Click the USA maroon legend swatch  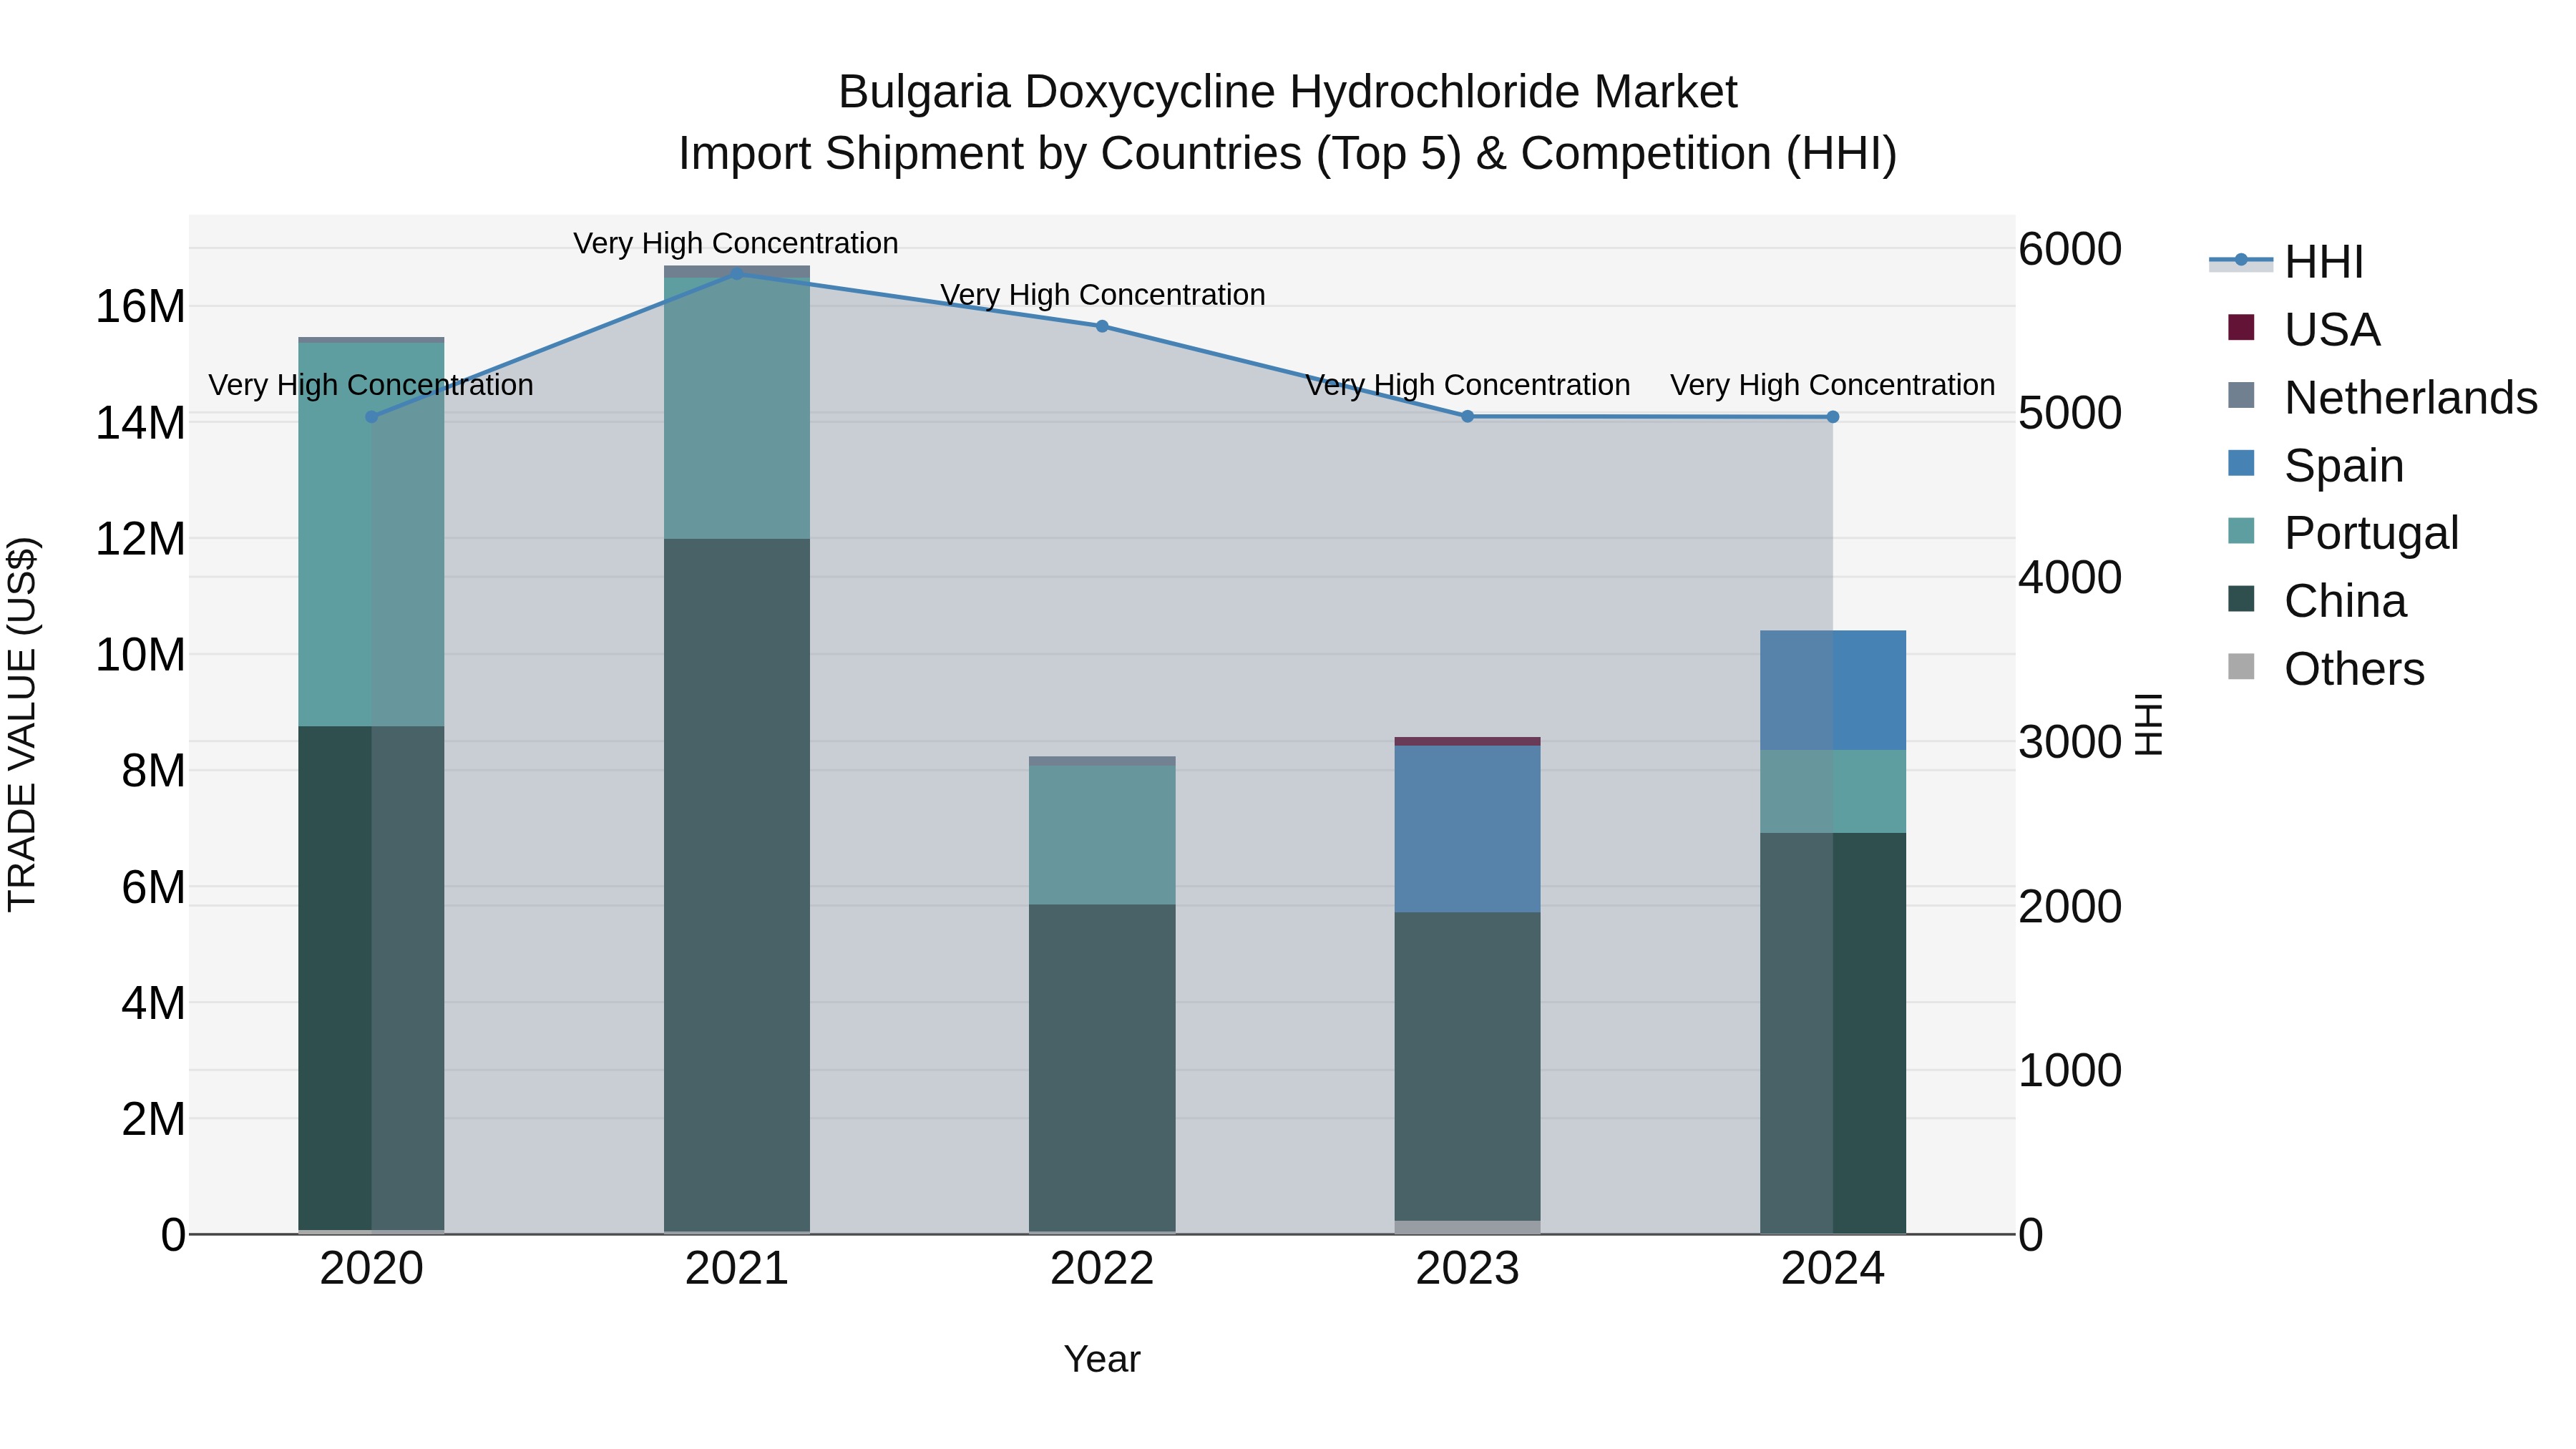(2241, 328)
